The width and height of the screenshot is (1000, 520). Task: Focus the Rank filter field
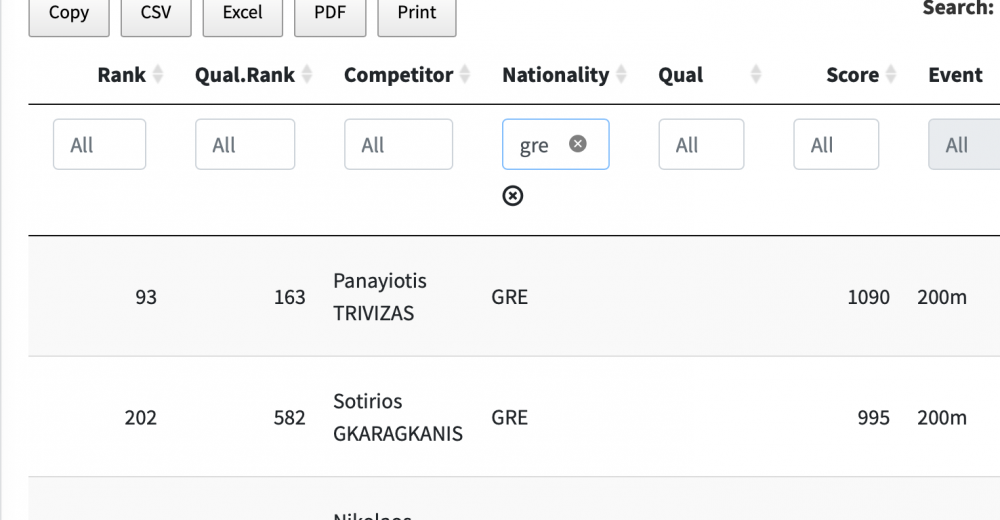pos(99,145)
